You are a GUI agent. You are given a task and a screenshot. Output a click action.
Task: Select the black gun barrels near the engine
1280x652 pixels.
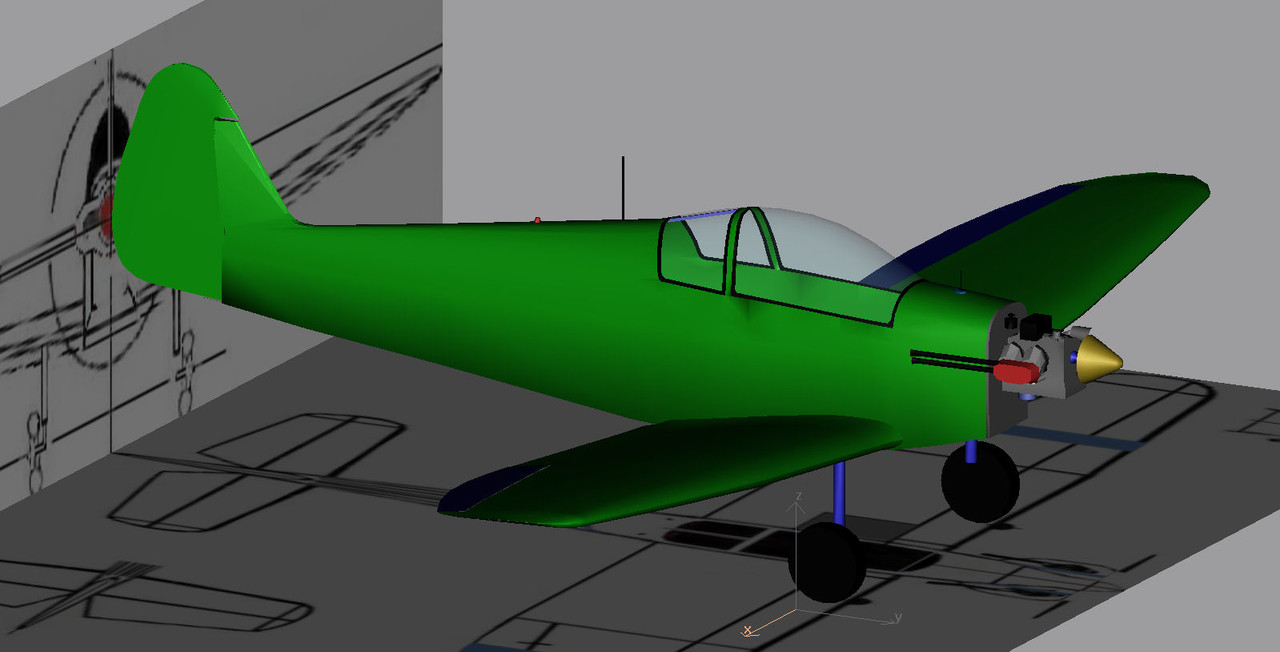pyautogui.click(x=951, y=362)
